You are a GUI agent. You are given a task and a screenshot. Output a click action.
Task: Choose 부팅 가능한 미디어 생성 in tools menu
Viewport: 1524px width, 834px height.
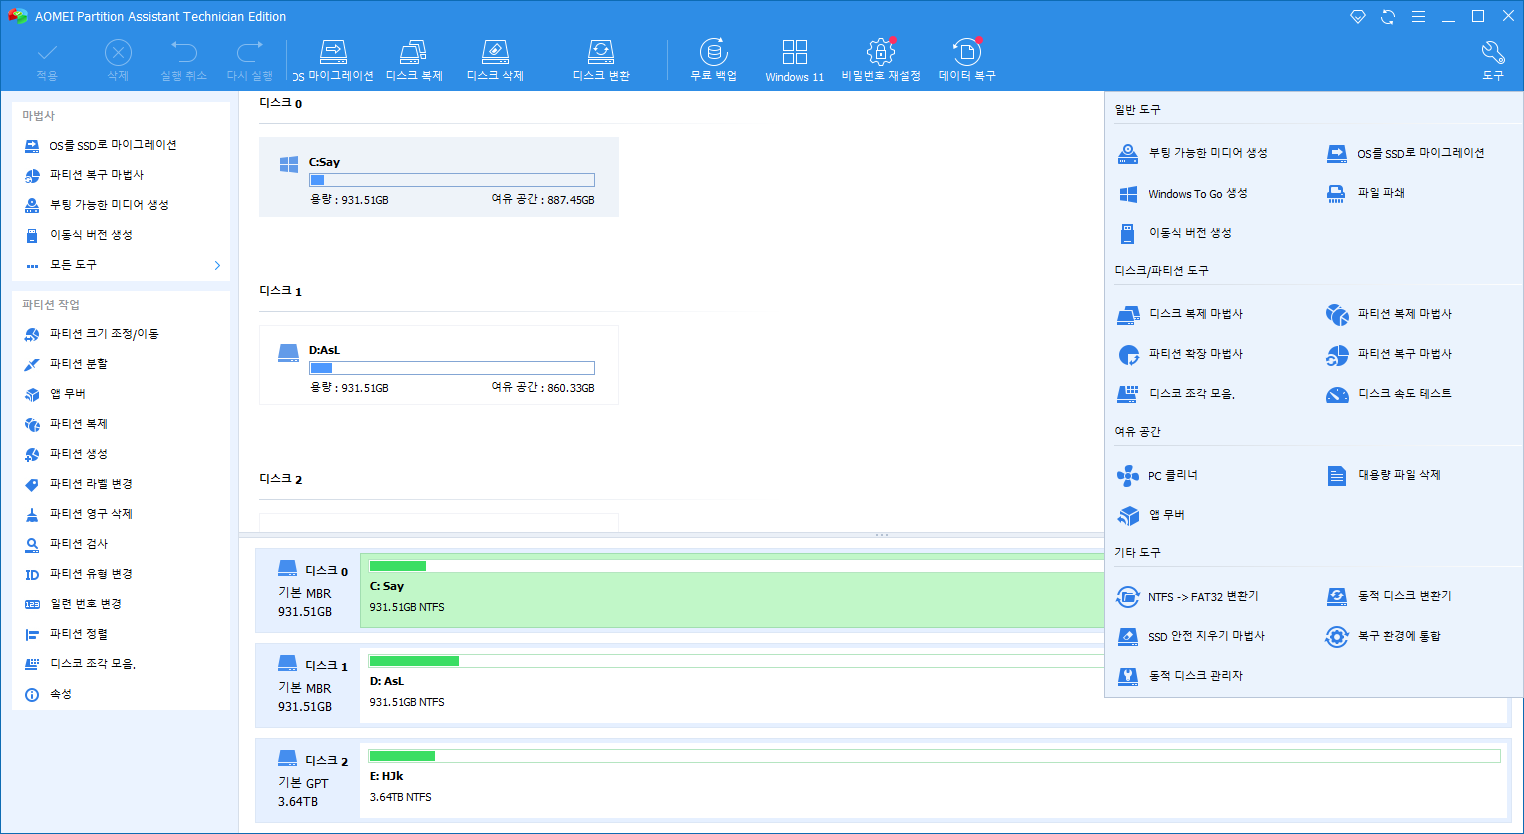(x=1192, y=153)
